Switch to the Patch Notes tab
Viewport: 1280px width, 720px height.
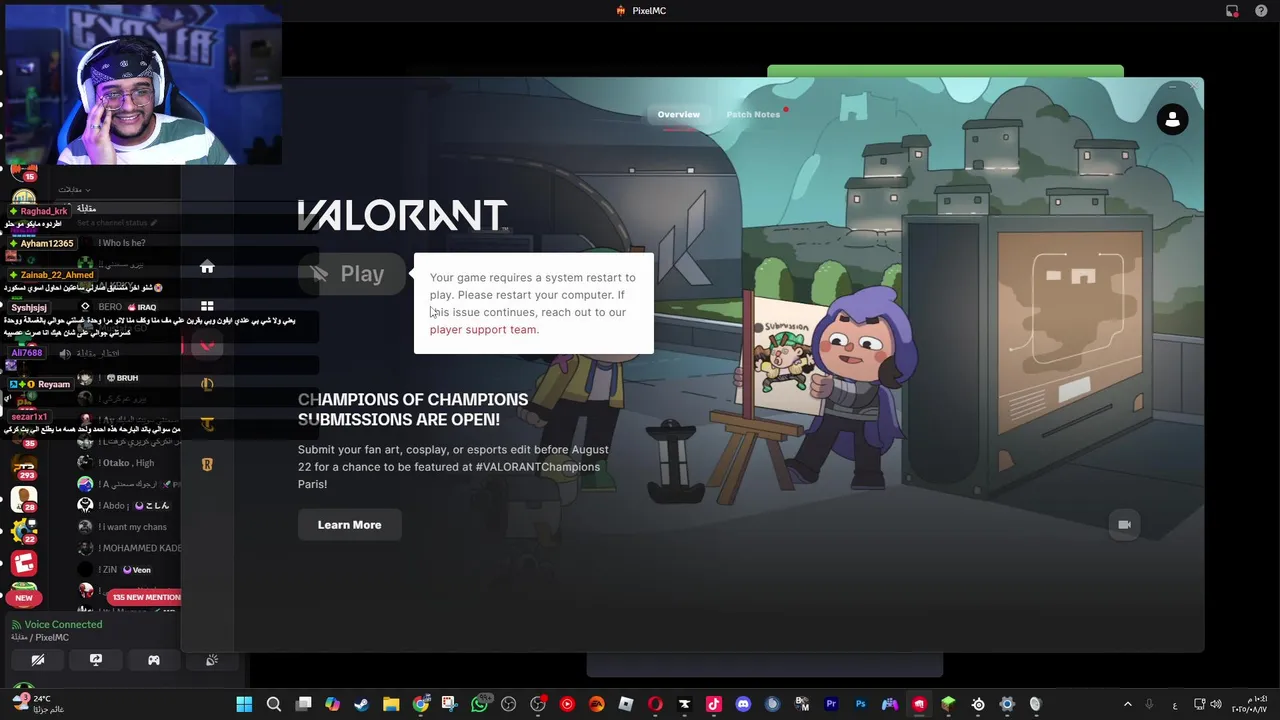(x=753, y=114)
